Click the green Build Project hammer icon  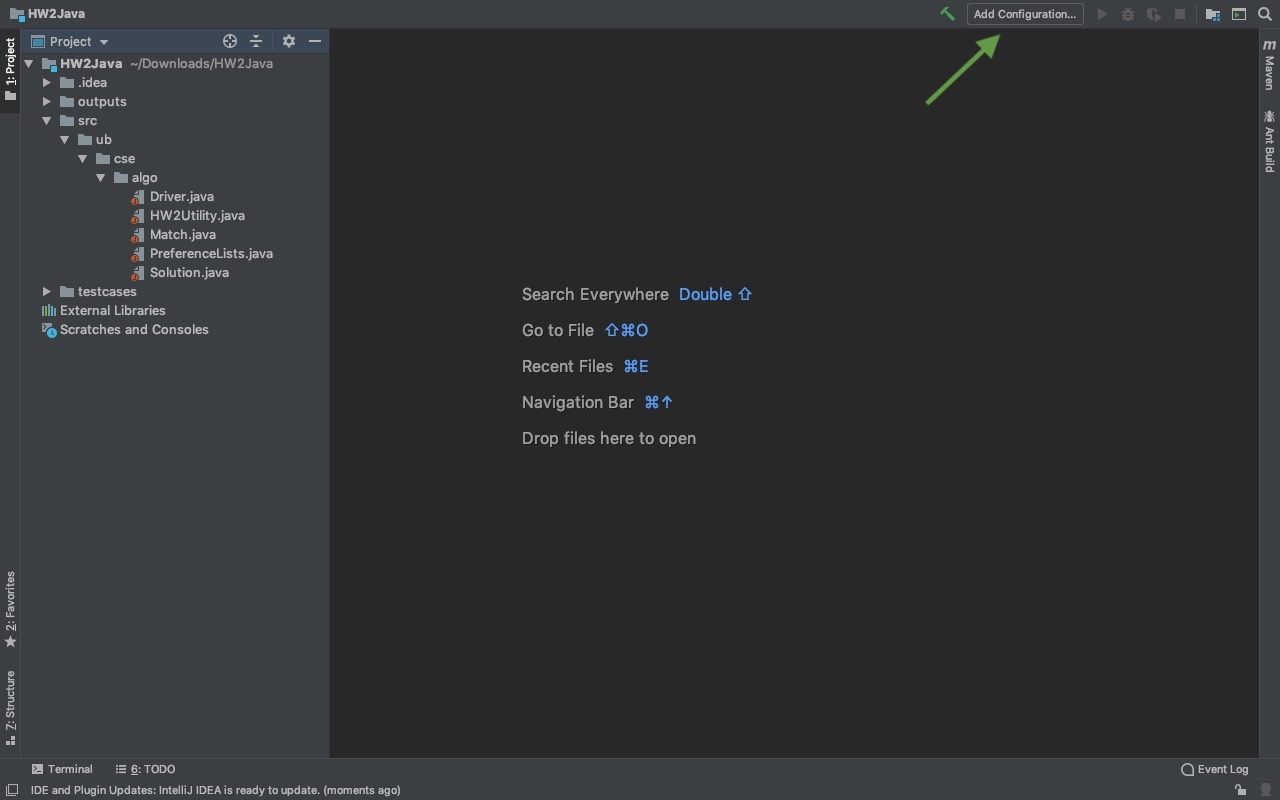pyautogui.click(x=947, y=14)
